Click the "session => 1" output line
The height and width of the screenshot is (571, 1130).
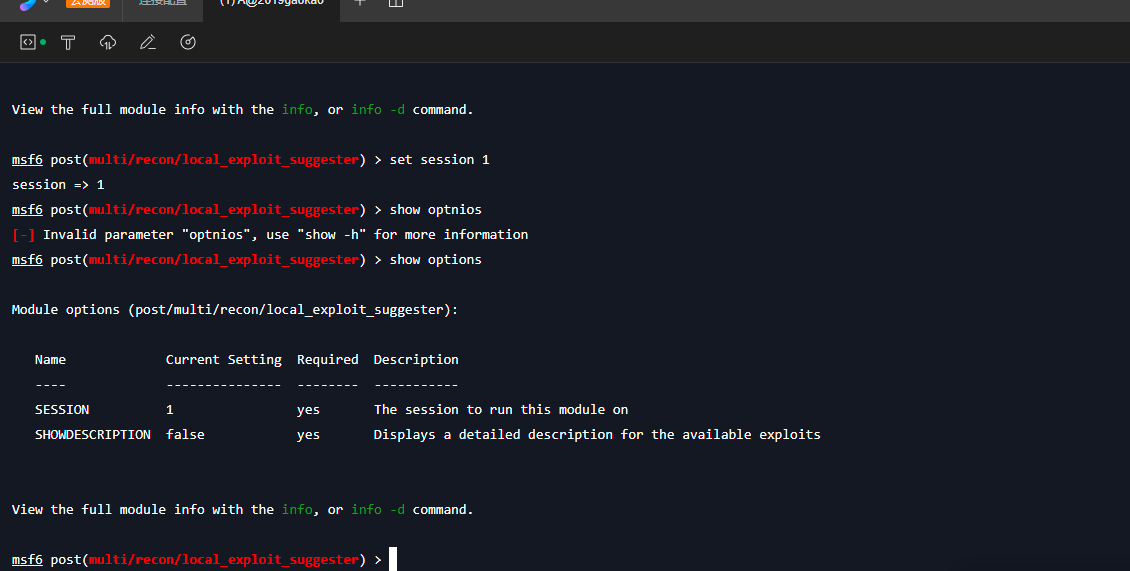coord(58,185)
